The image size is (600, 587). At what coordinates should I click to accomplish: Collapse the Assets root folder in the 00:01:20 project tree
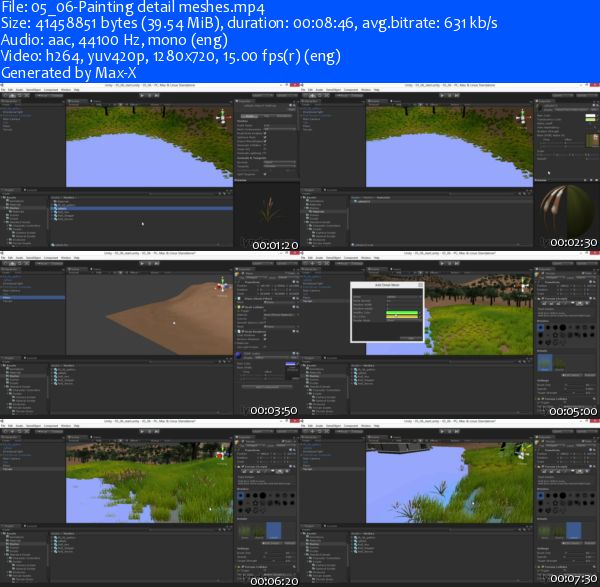(x=4, y=198)
